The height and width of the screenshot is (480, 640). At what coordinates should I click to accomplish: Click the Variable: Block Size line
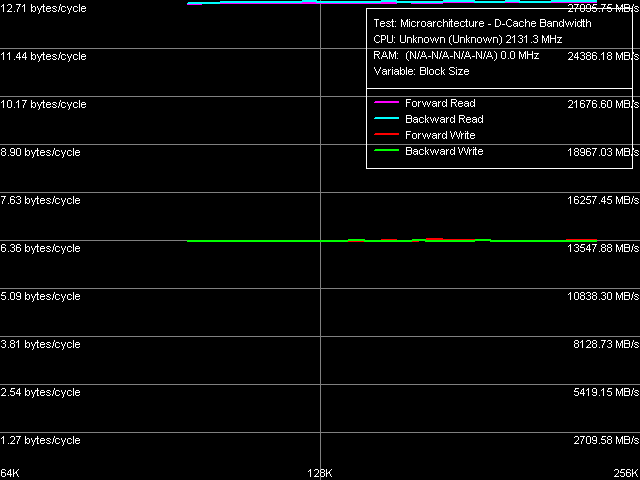tap(421, 71)
